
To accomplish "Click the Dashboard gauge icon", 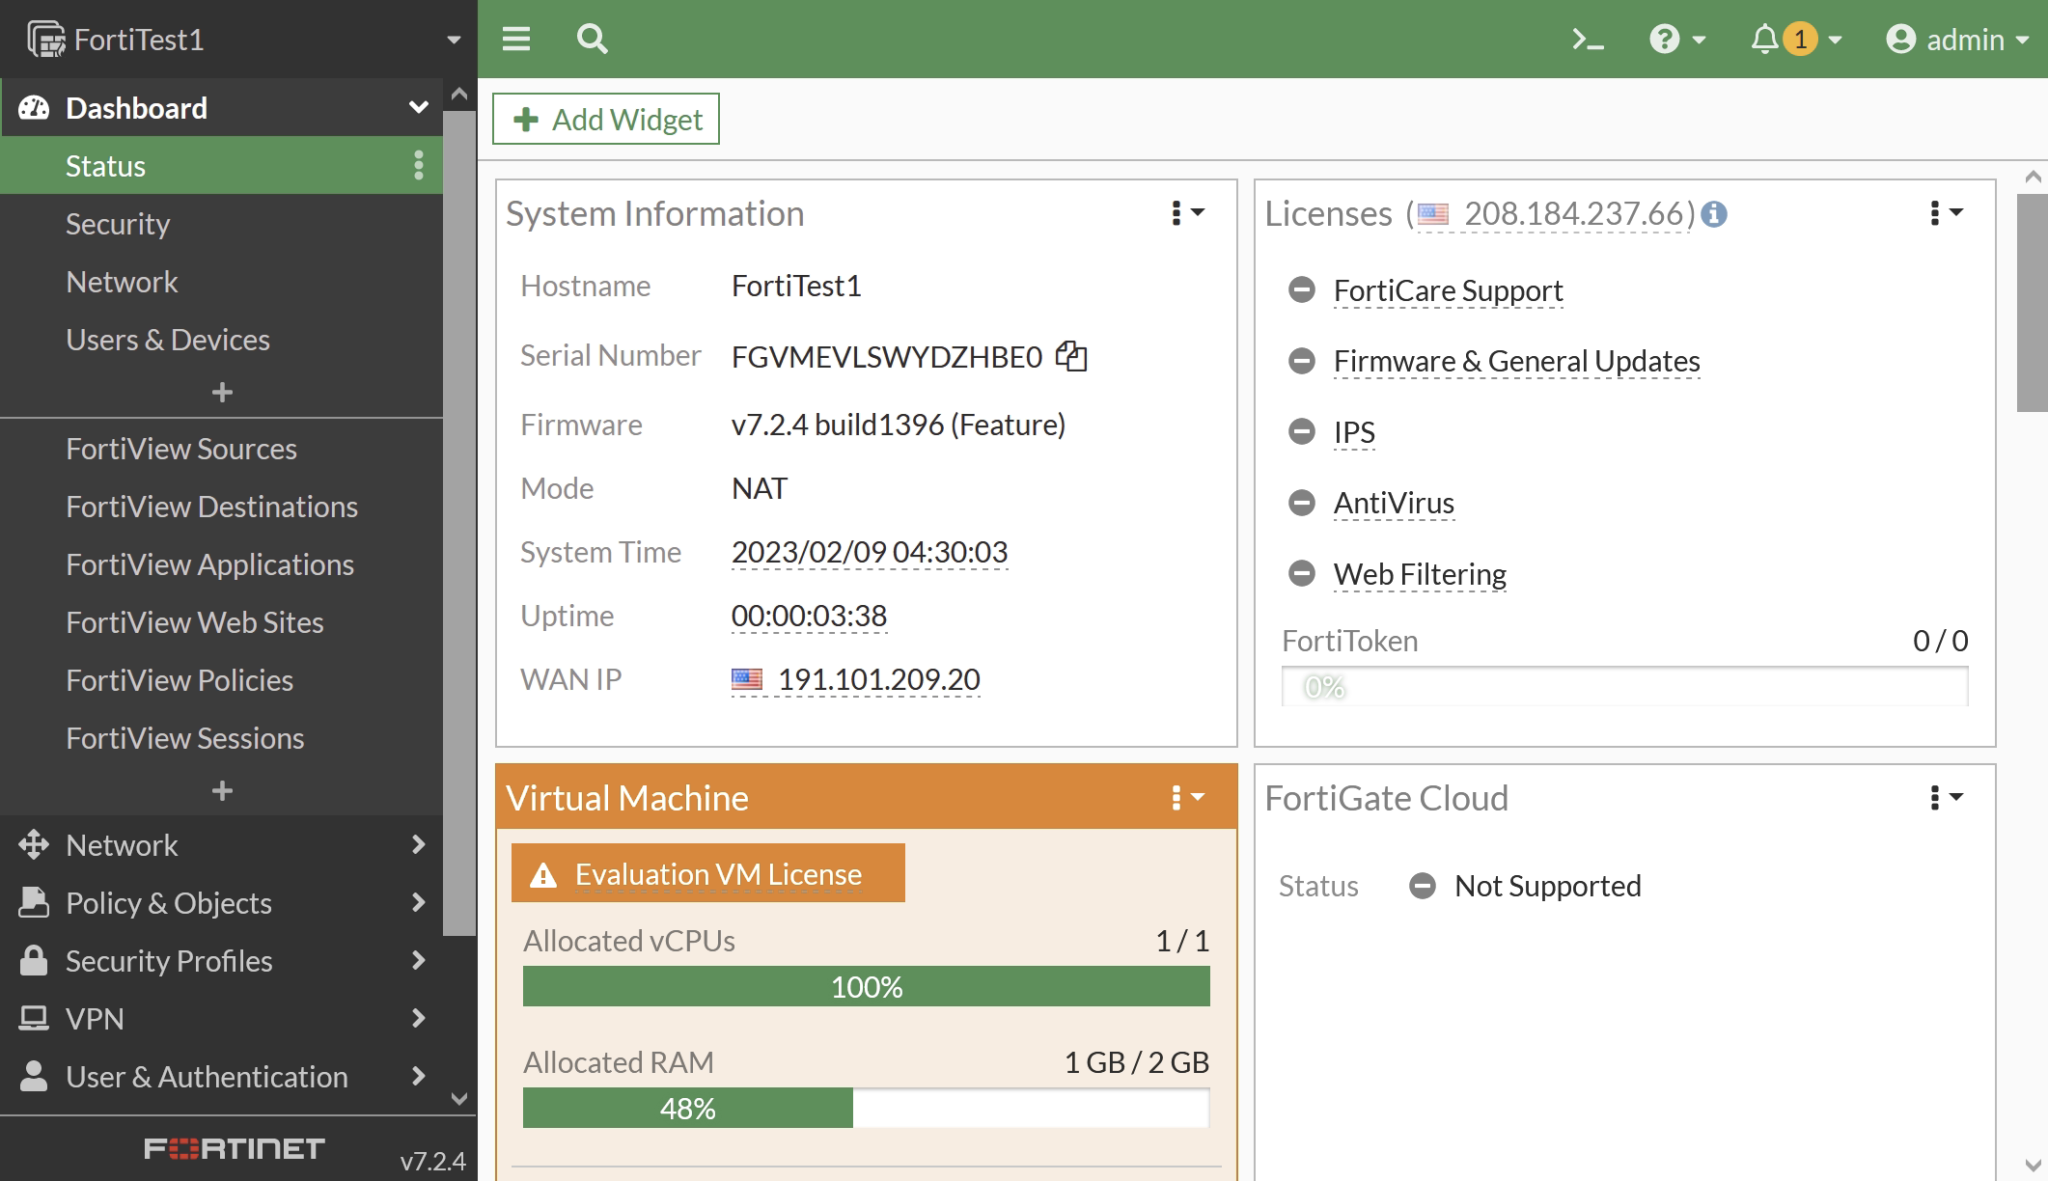I will (x=35, y=107).
